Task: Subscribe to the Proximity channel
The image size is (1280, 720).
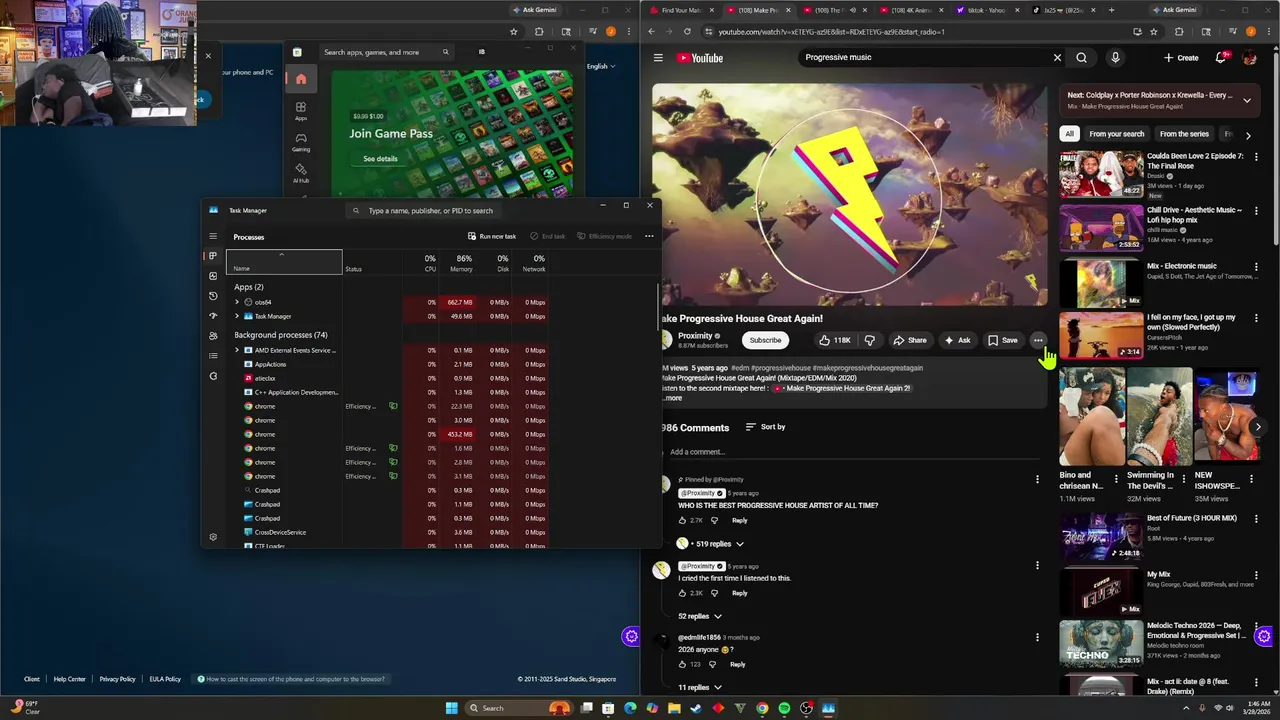Action: click(x=765, y=340)
